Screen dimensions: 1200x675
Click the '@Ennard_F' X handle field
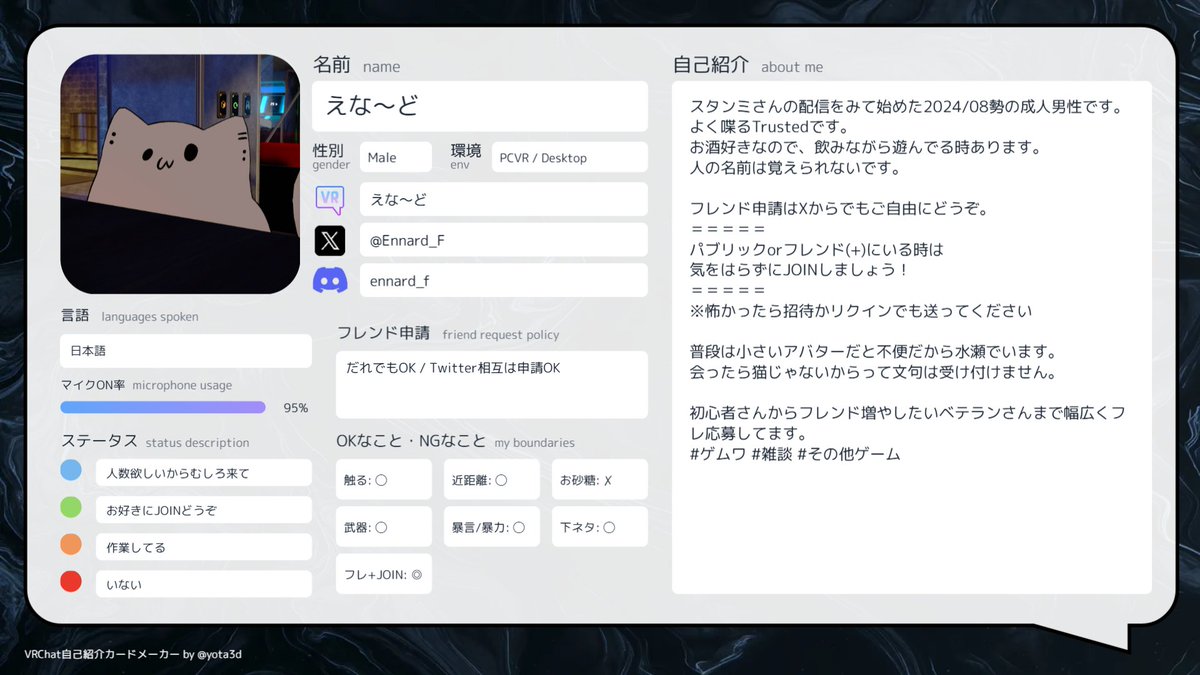coord(504,240)
